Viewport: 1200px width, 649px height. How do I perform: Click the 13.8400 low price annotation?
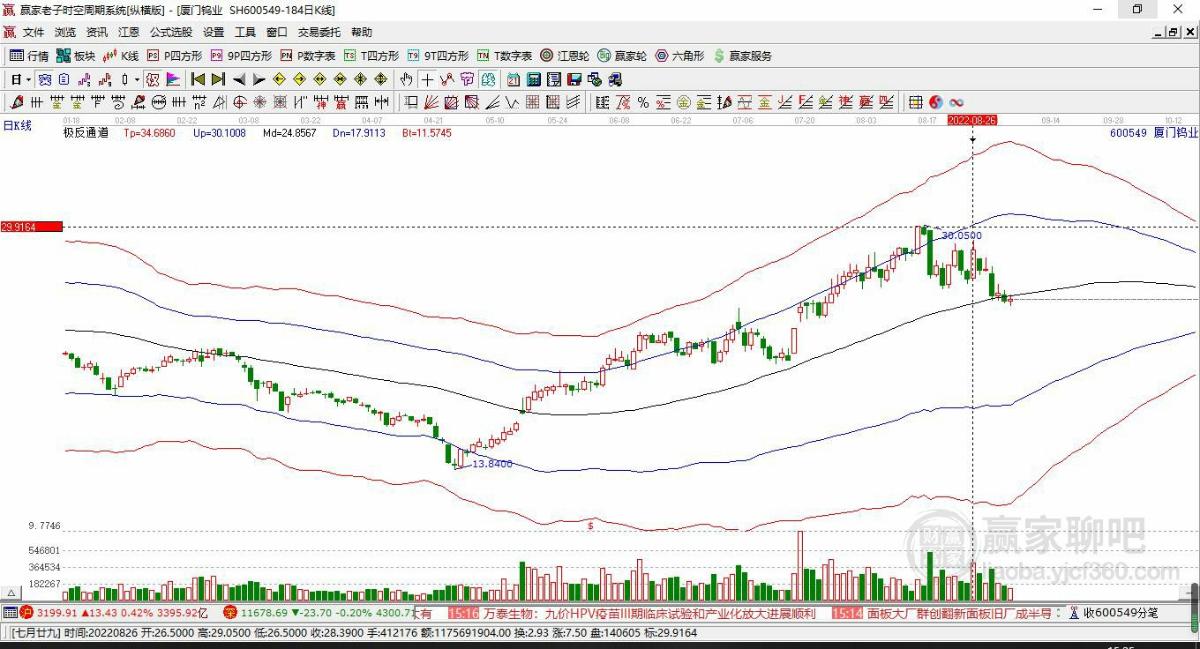pyautogui.click(x=492, y=464)
